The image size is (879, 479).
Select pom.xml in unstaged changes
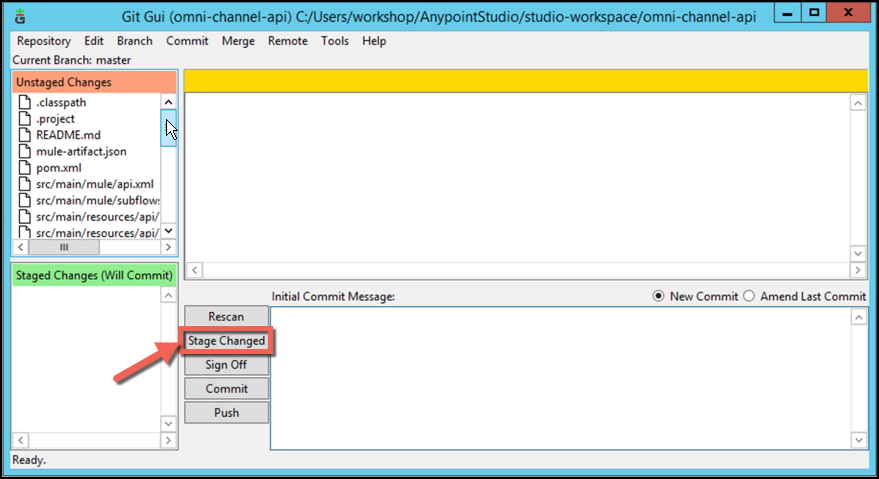[x=59, y=168]
